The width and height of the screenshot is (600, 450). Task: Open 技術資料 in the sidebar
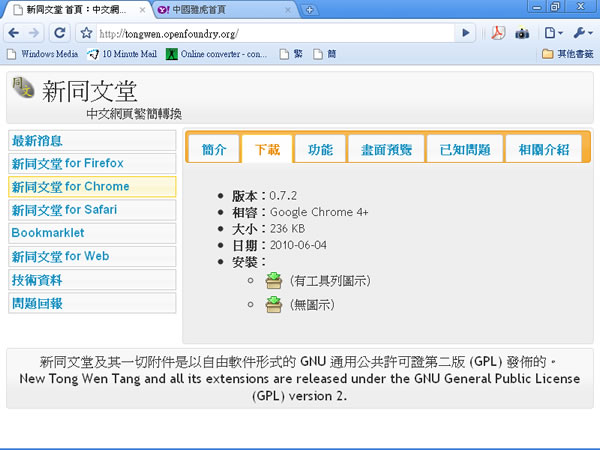click(x=92, y=280)
